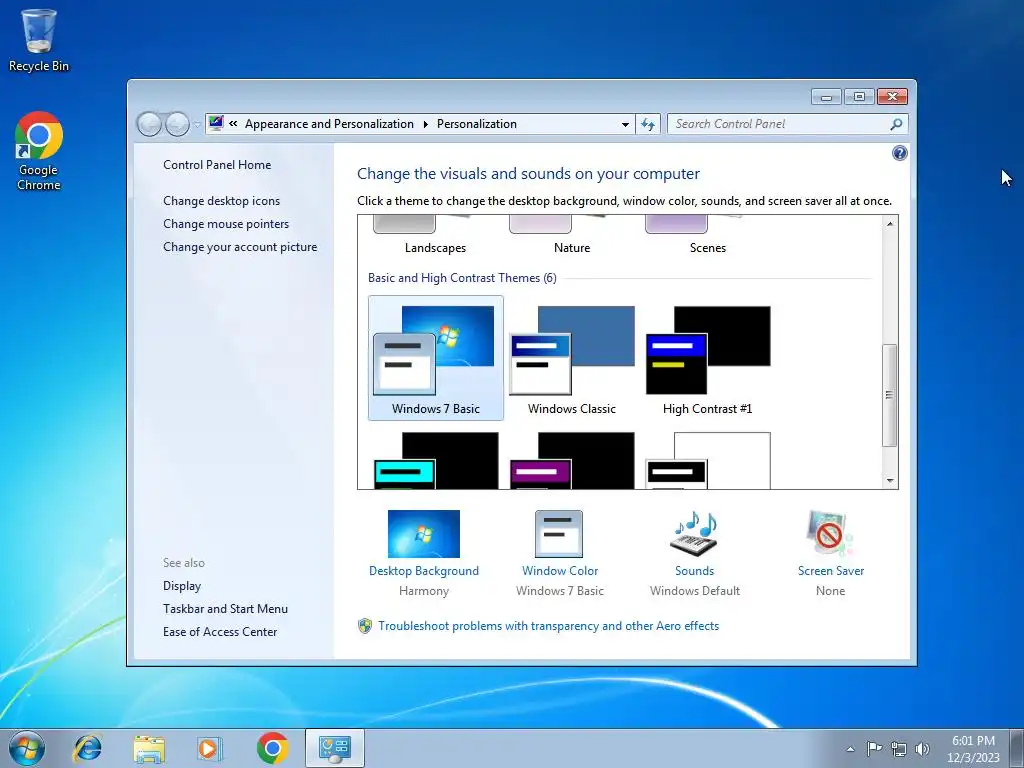The width and height of the screenshot is (1024, 768).
Task: Click the theme list scroll down arrow
Action: point(889,481)
